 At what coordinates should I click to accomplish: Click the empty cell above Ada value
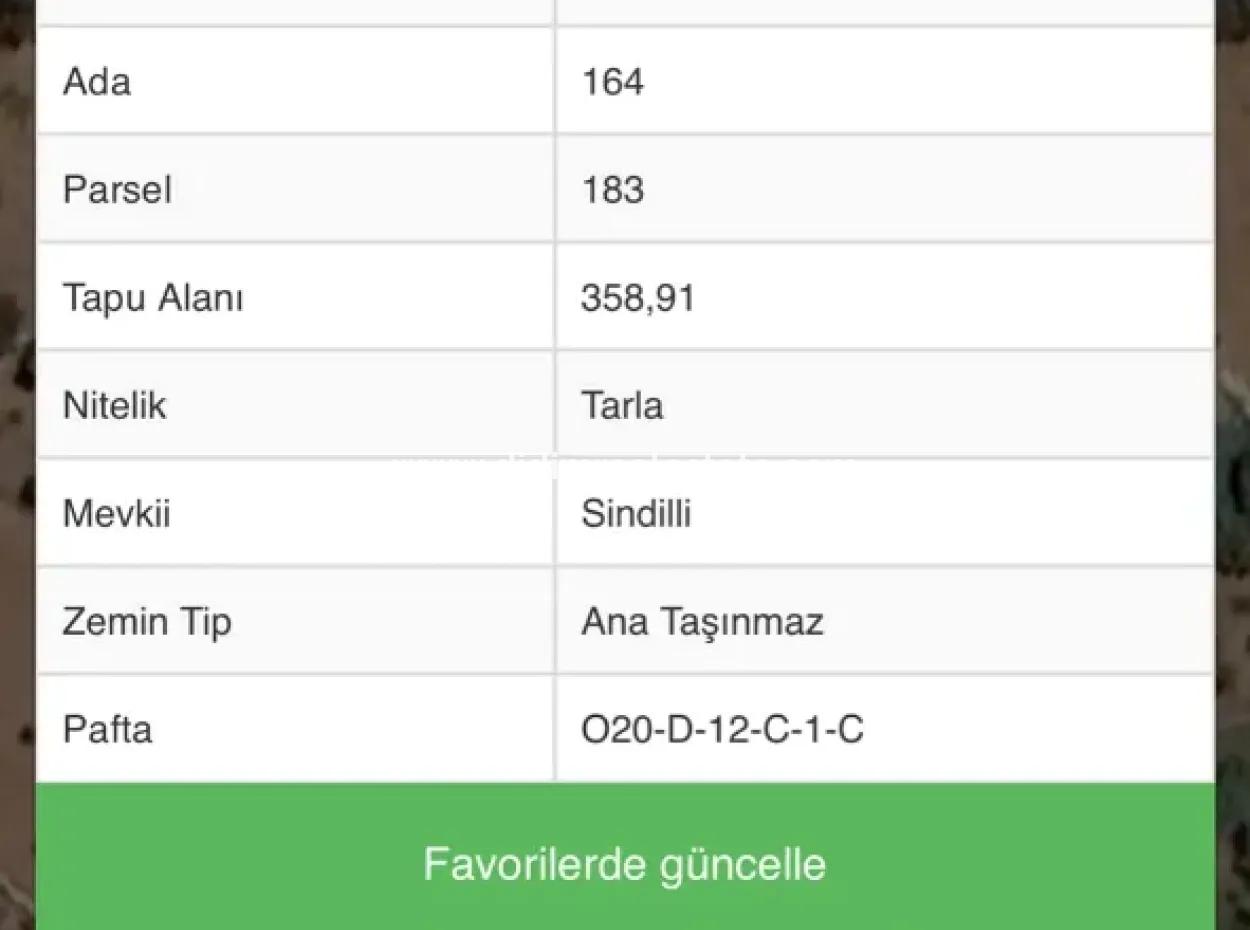click(x=880, y=10)
